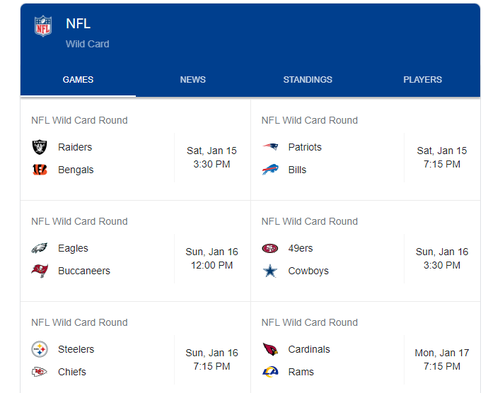The image size is (500, 393).
Task: Click the Eagles team logo
Action: pos(39,248)
